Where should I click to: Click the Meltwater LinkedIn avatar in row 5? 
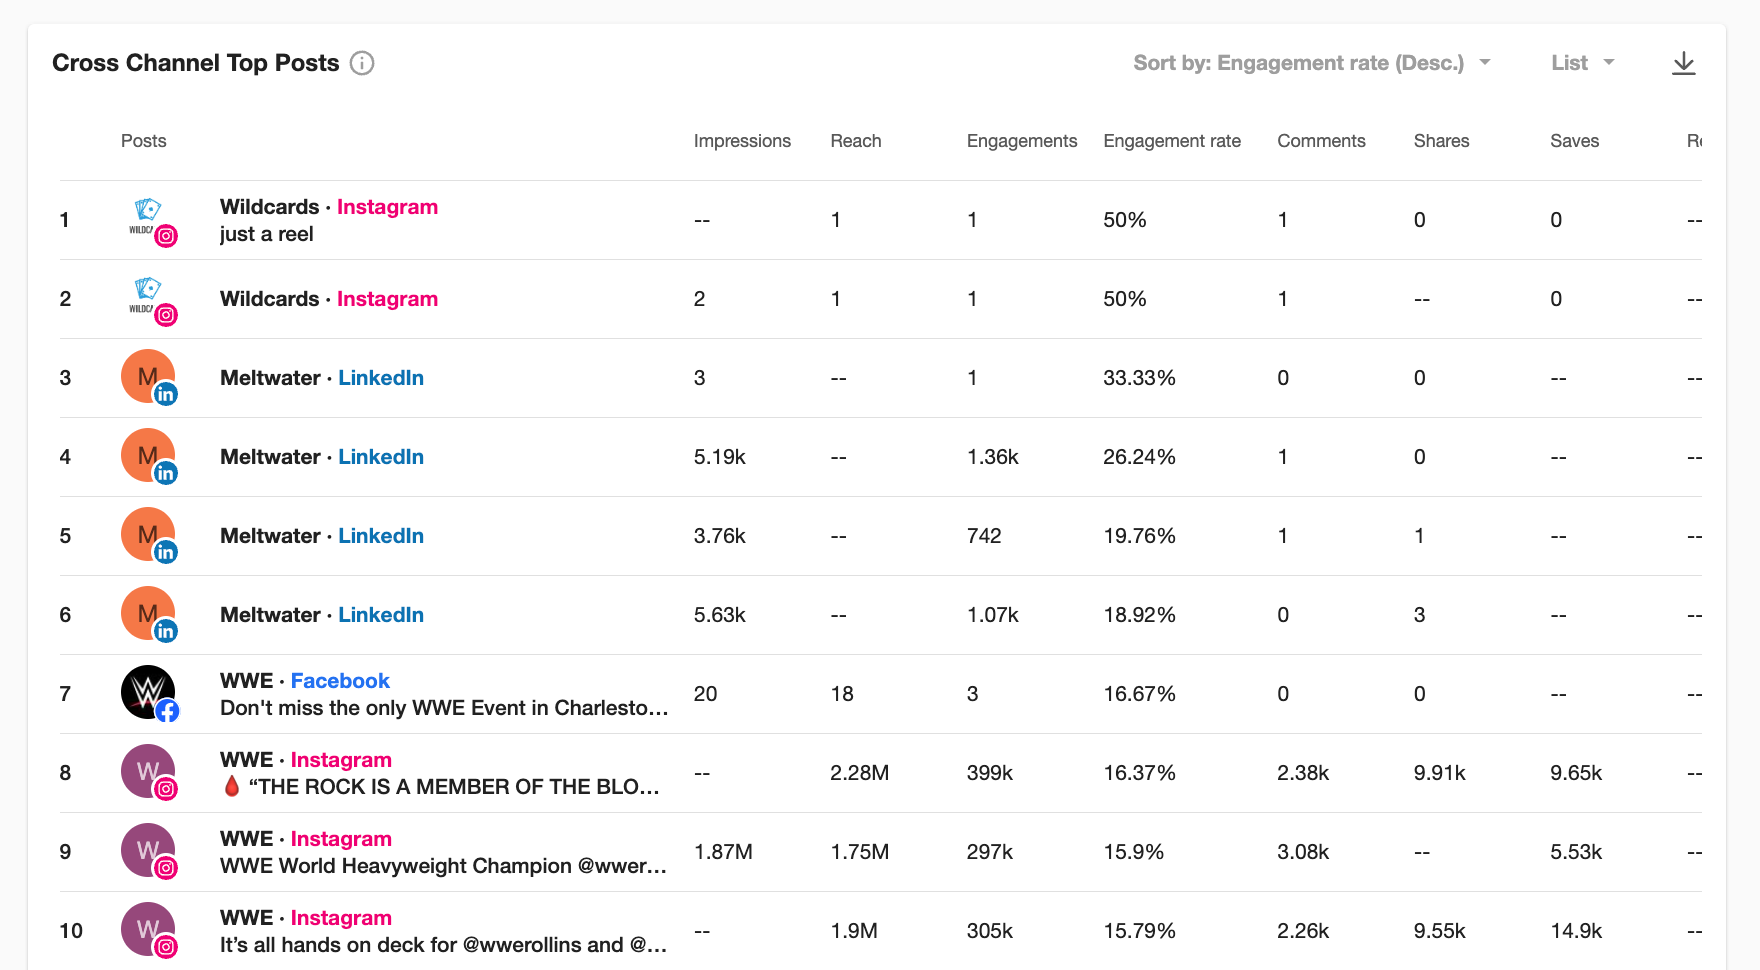coord(148,536)
